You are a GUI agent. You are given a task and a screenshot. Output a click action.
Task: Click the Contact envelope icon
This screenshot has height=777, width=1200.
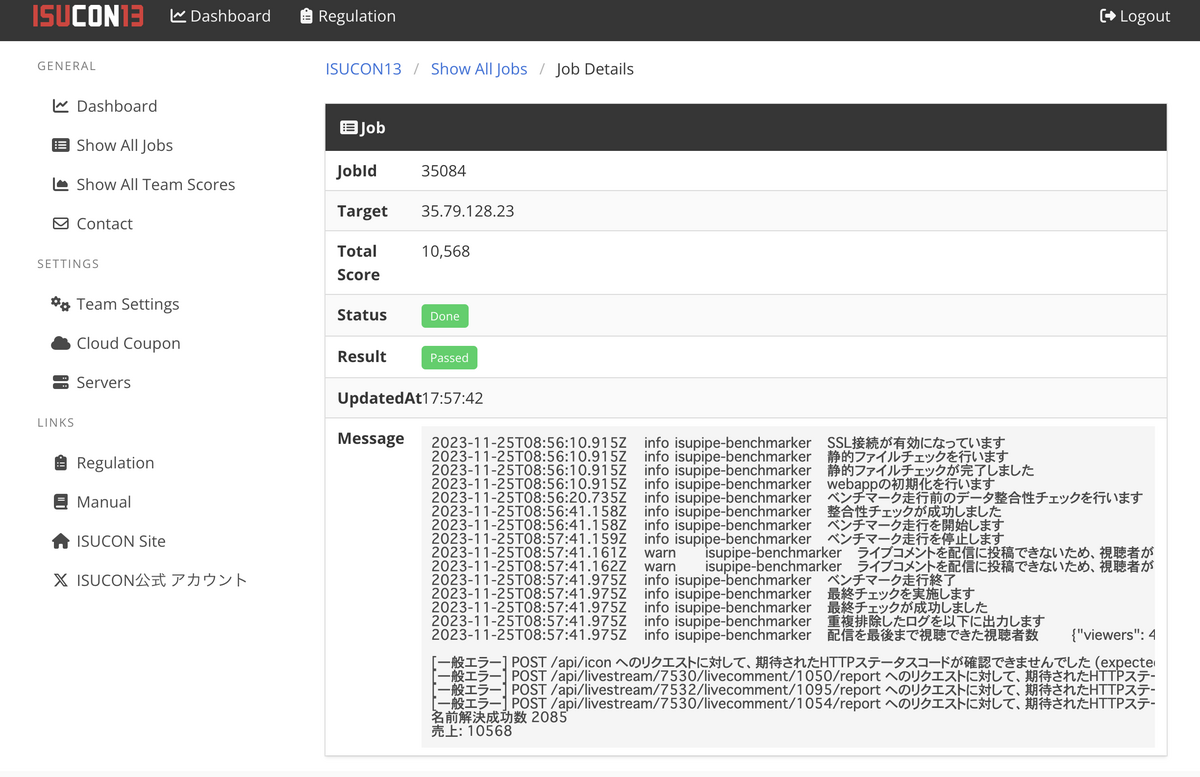pos(61,223)
